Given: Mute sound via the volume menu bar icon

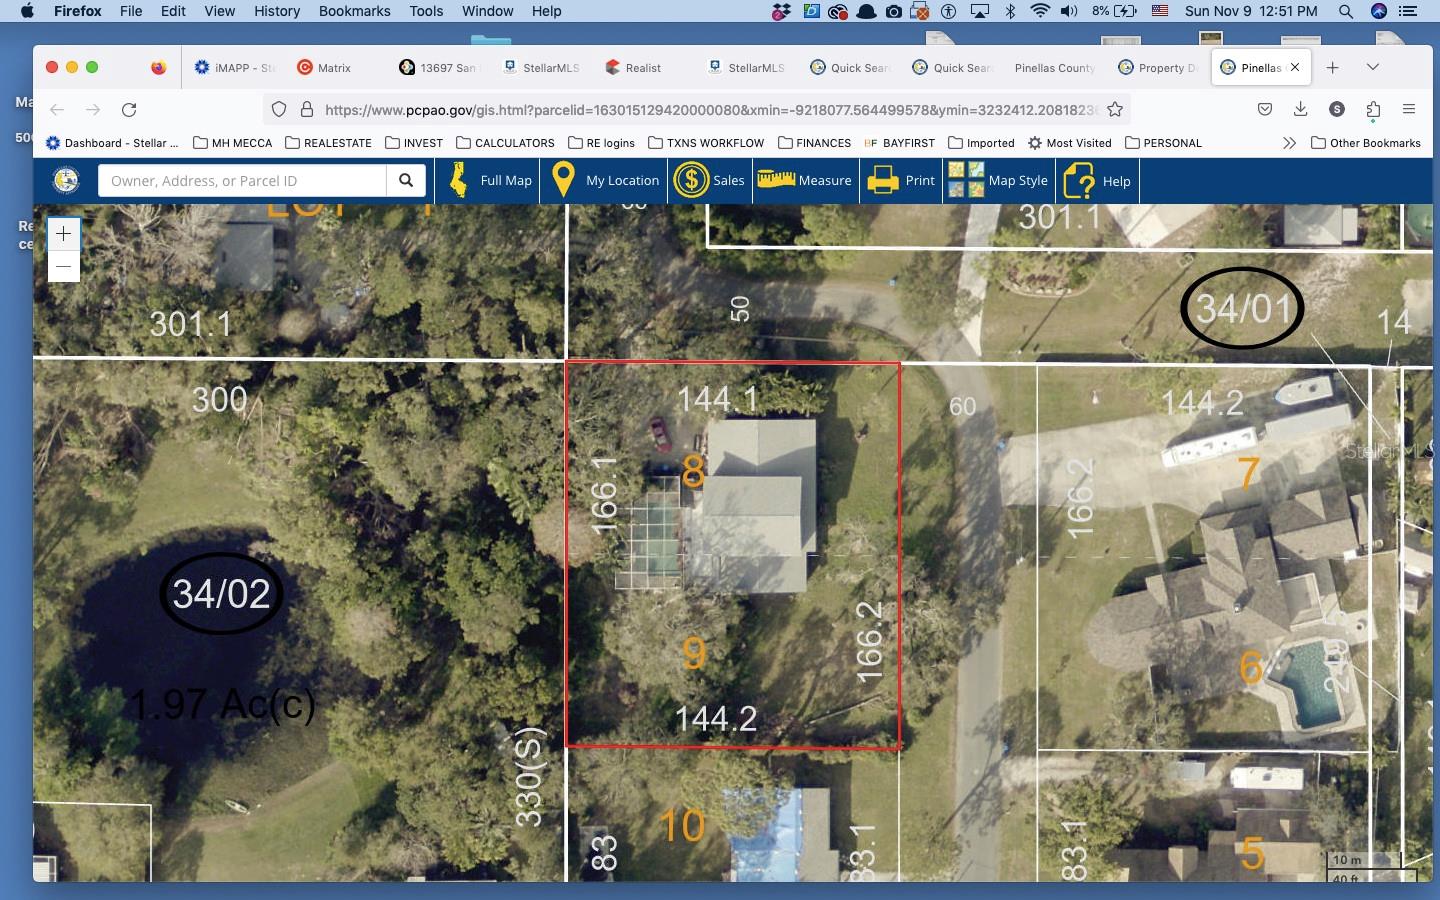Looking at the screenshot, I should point(1069,11).
